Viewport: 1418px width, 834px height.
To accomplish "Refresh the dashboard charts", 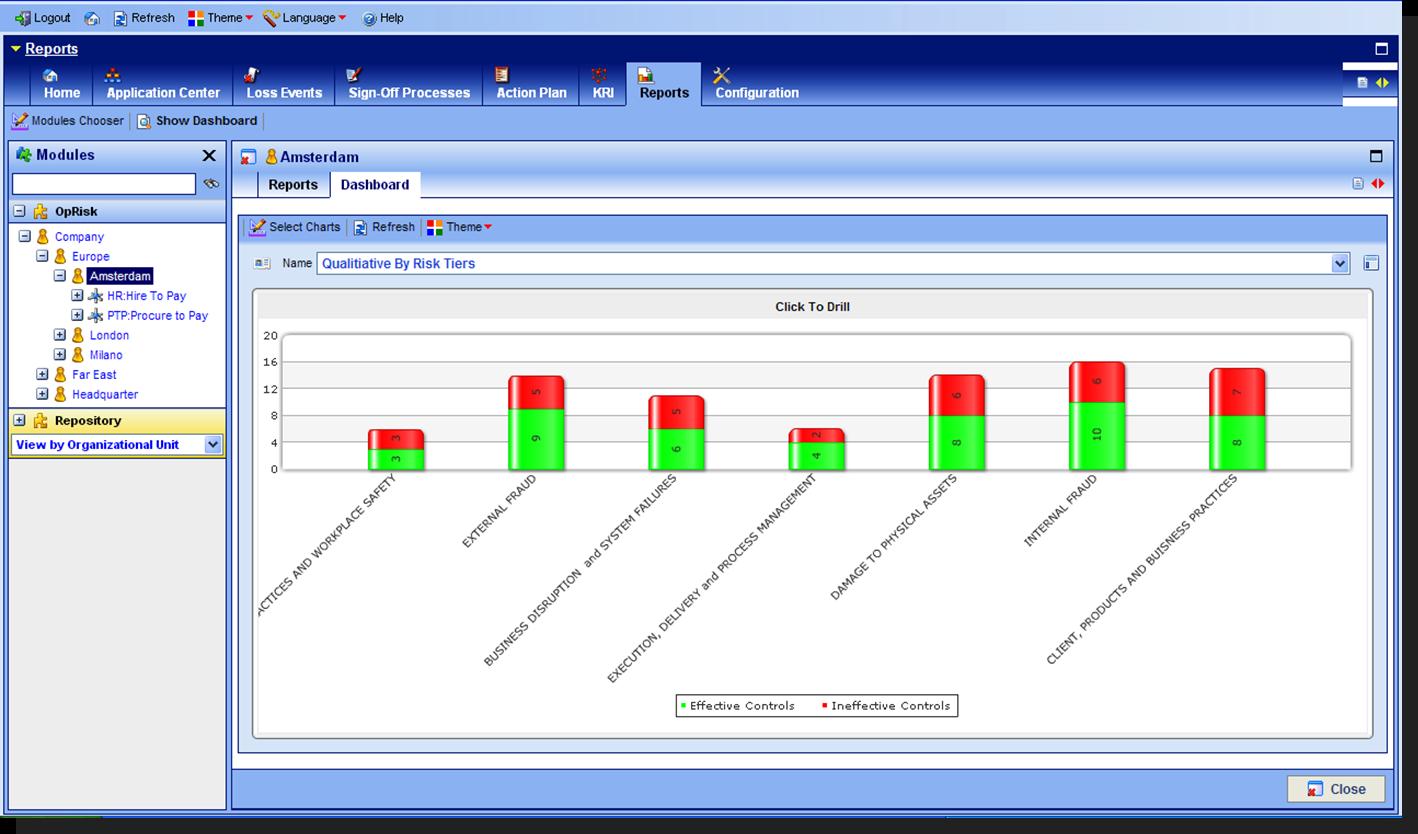I will point(384,227).
